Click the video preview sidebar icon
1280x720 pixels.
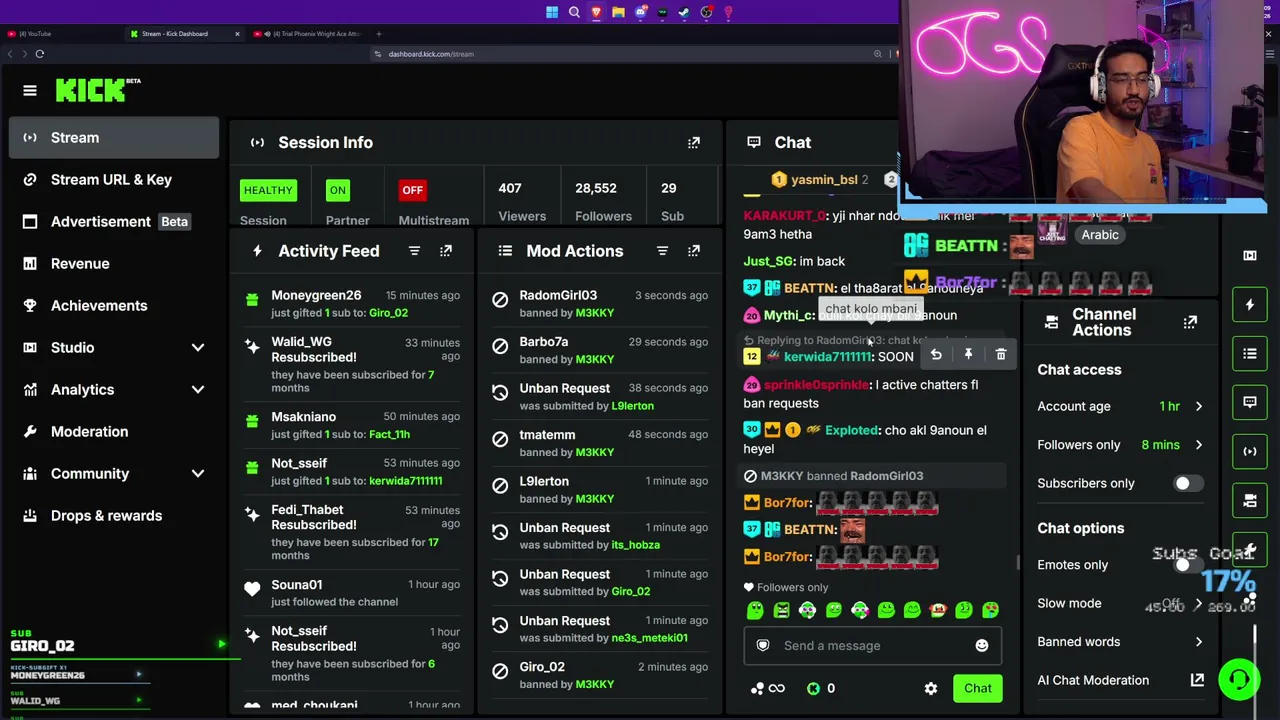pos(1250,256)
